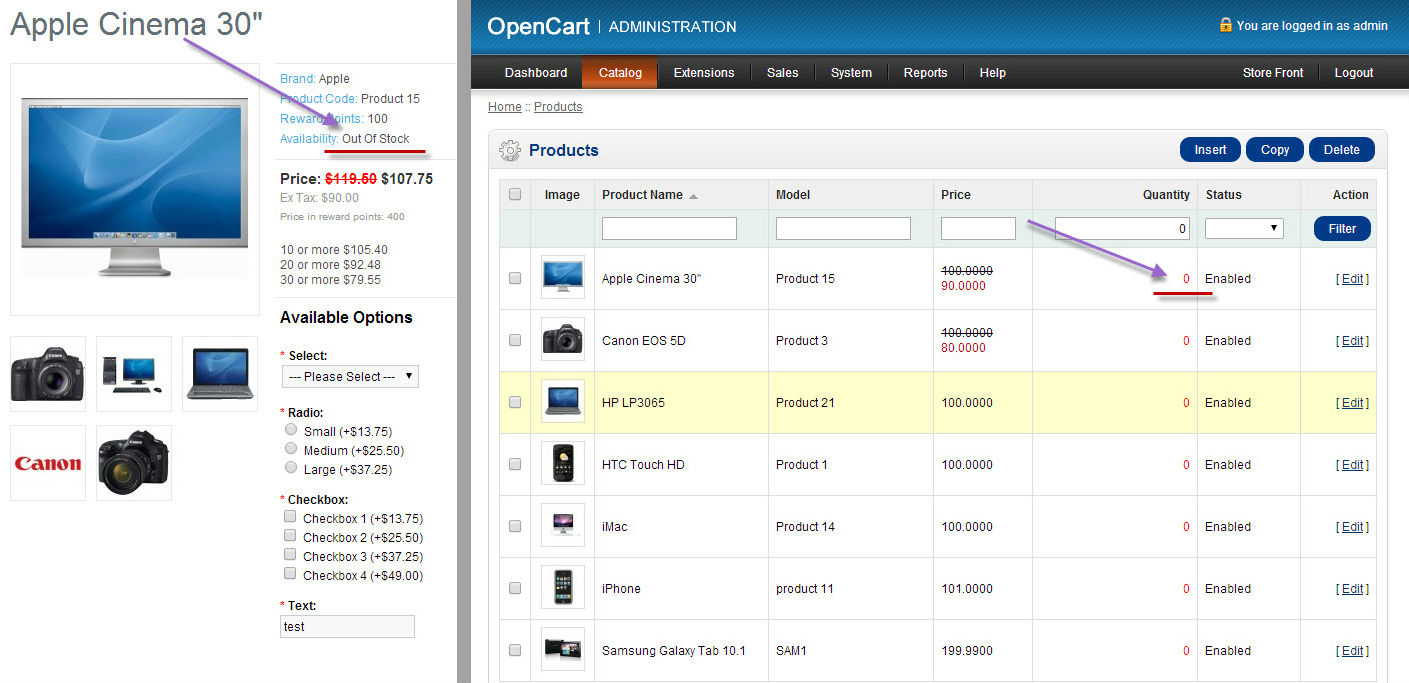Image resolution: width=1409 pixels, height=683 pixels.
Task: Open the Samsung Galaxy Tab 10.1 thumbnail
Action: (562, 650)
